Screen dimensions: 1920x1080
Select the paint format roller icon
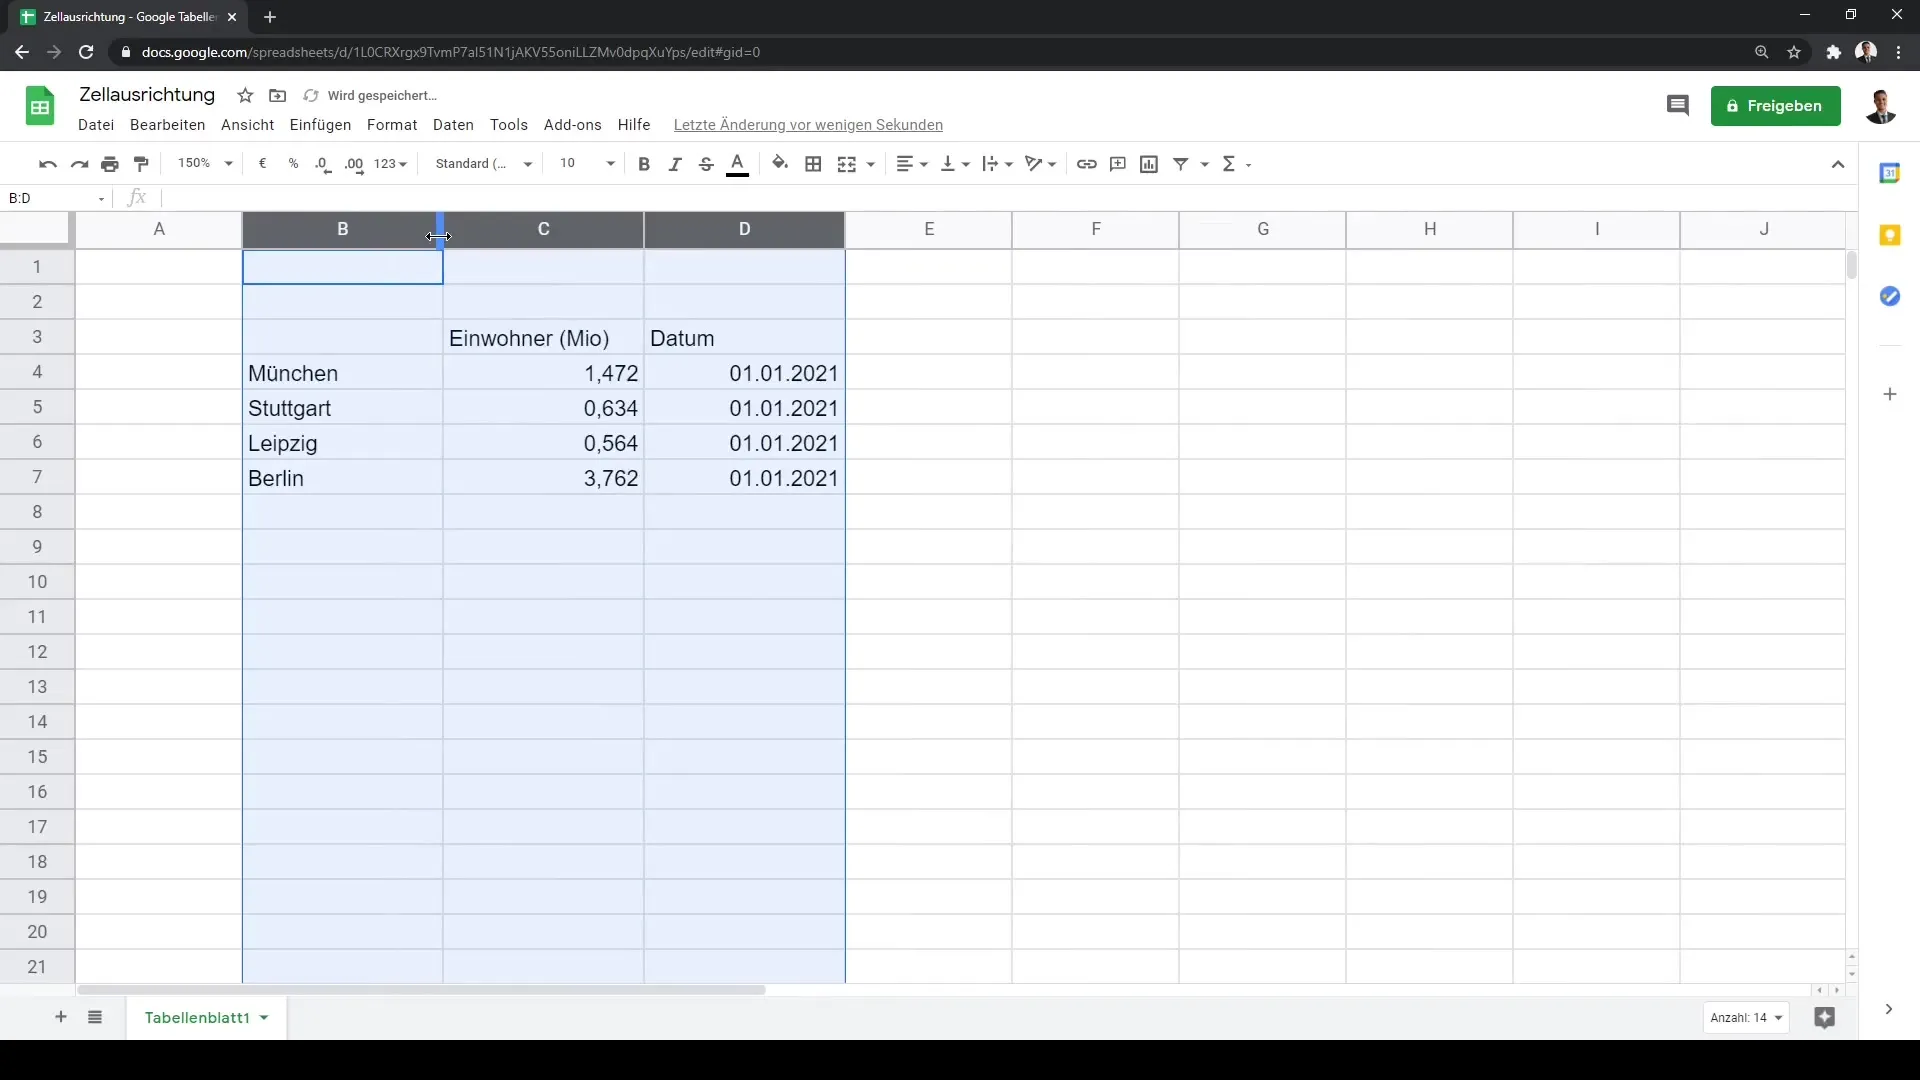pos(141,164)
